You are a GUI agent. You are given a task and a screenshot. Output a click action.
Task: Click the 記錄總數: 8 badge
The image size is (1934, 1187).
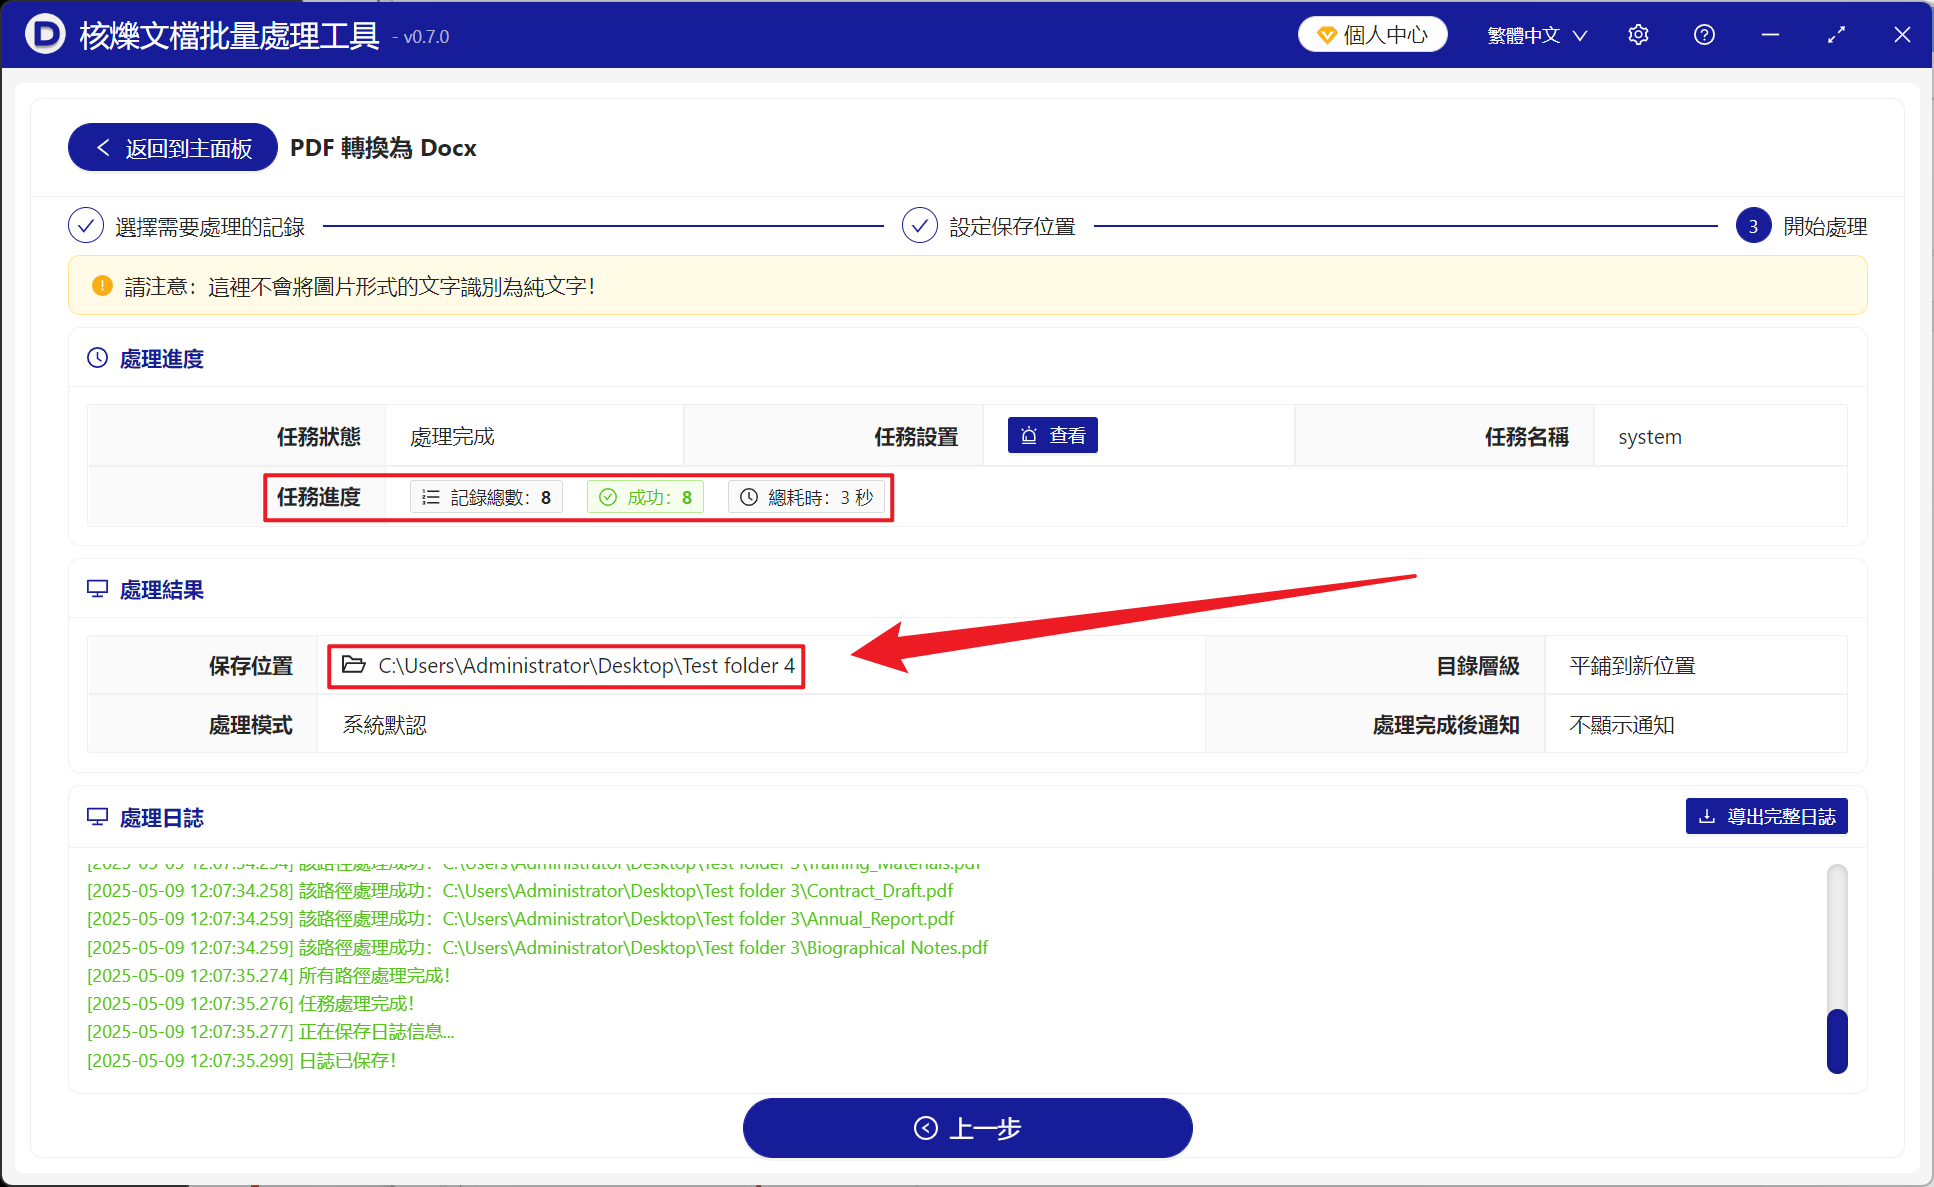(x=486, y=497)
